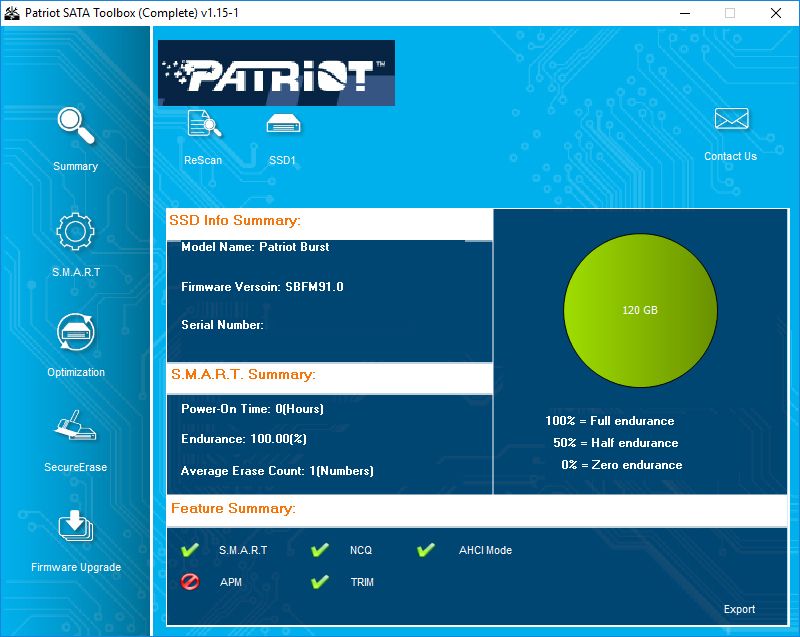Image resolution: width=800 pixels, height=637 pixels.
Task: Click Average Erase Count: 1(Numbers) text
Action: [x=278, y=471]
